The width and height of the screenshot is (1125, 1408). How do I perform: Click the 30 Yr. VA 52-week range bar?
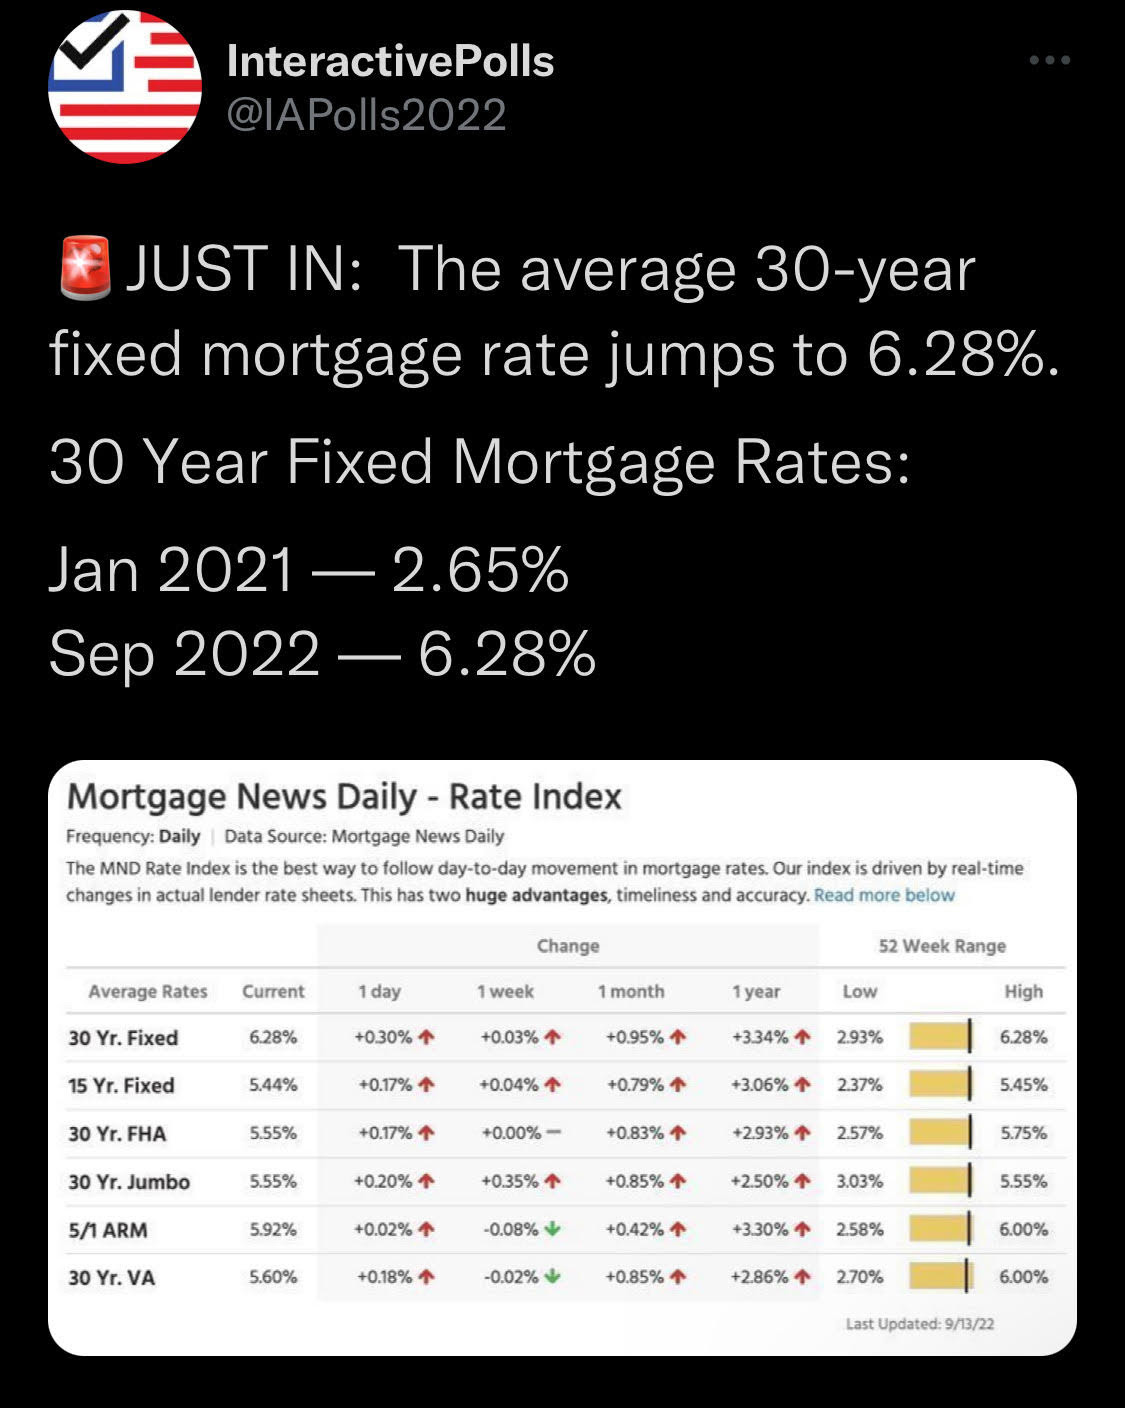tap(940, 1277)
